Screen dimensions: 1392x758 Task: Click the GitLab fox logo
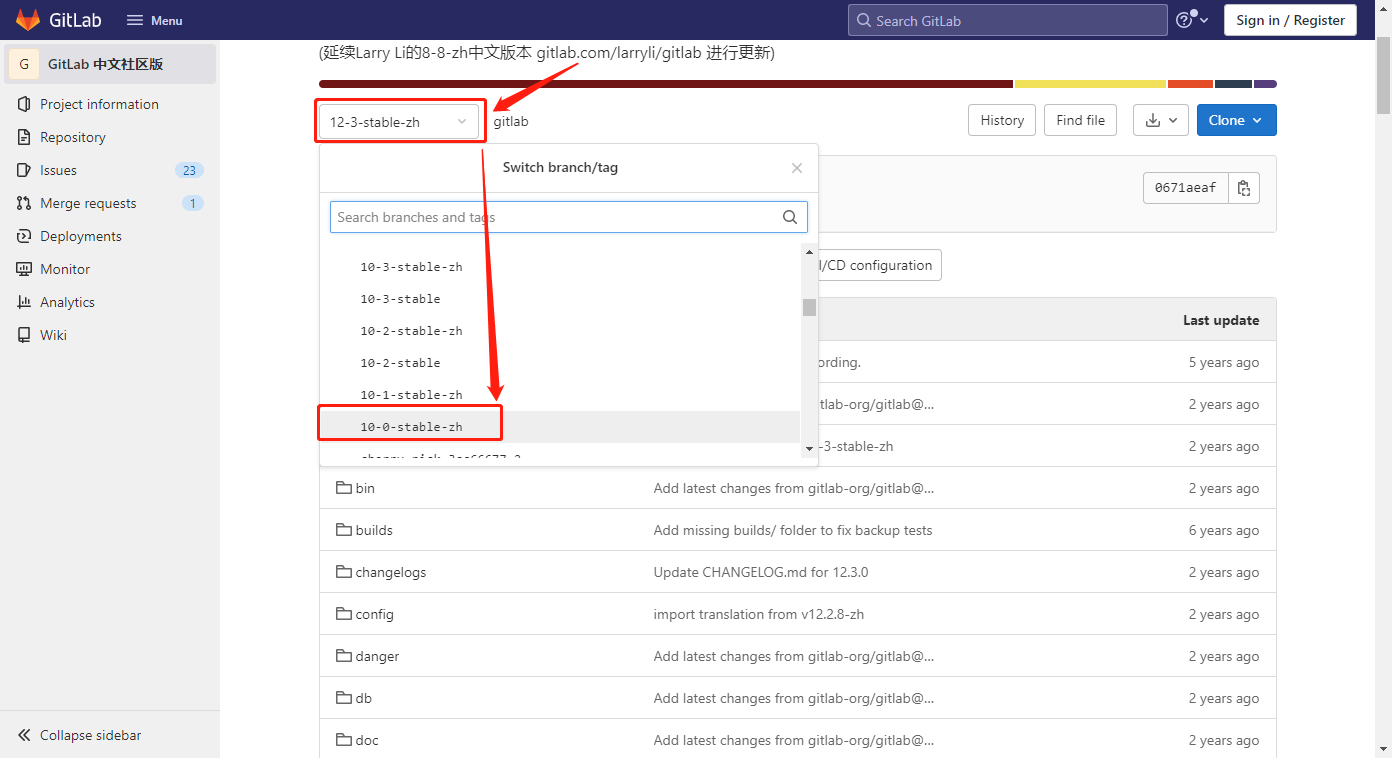tap(27, 19)
